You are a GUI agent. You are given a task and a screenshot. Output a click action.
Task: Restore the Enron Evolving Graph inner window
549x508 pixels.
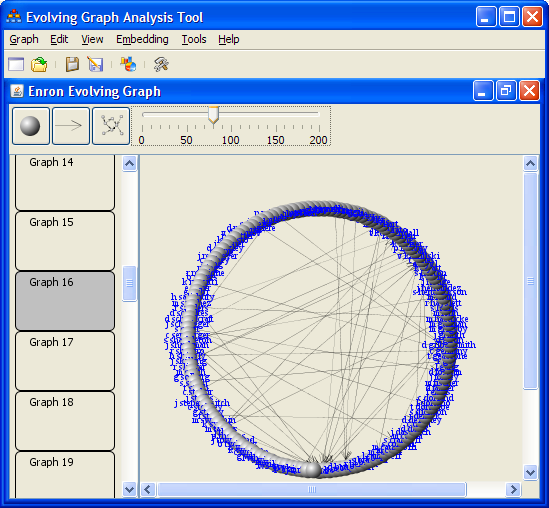pyautogui.click(x=506, y=91)
